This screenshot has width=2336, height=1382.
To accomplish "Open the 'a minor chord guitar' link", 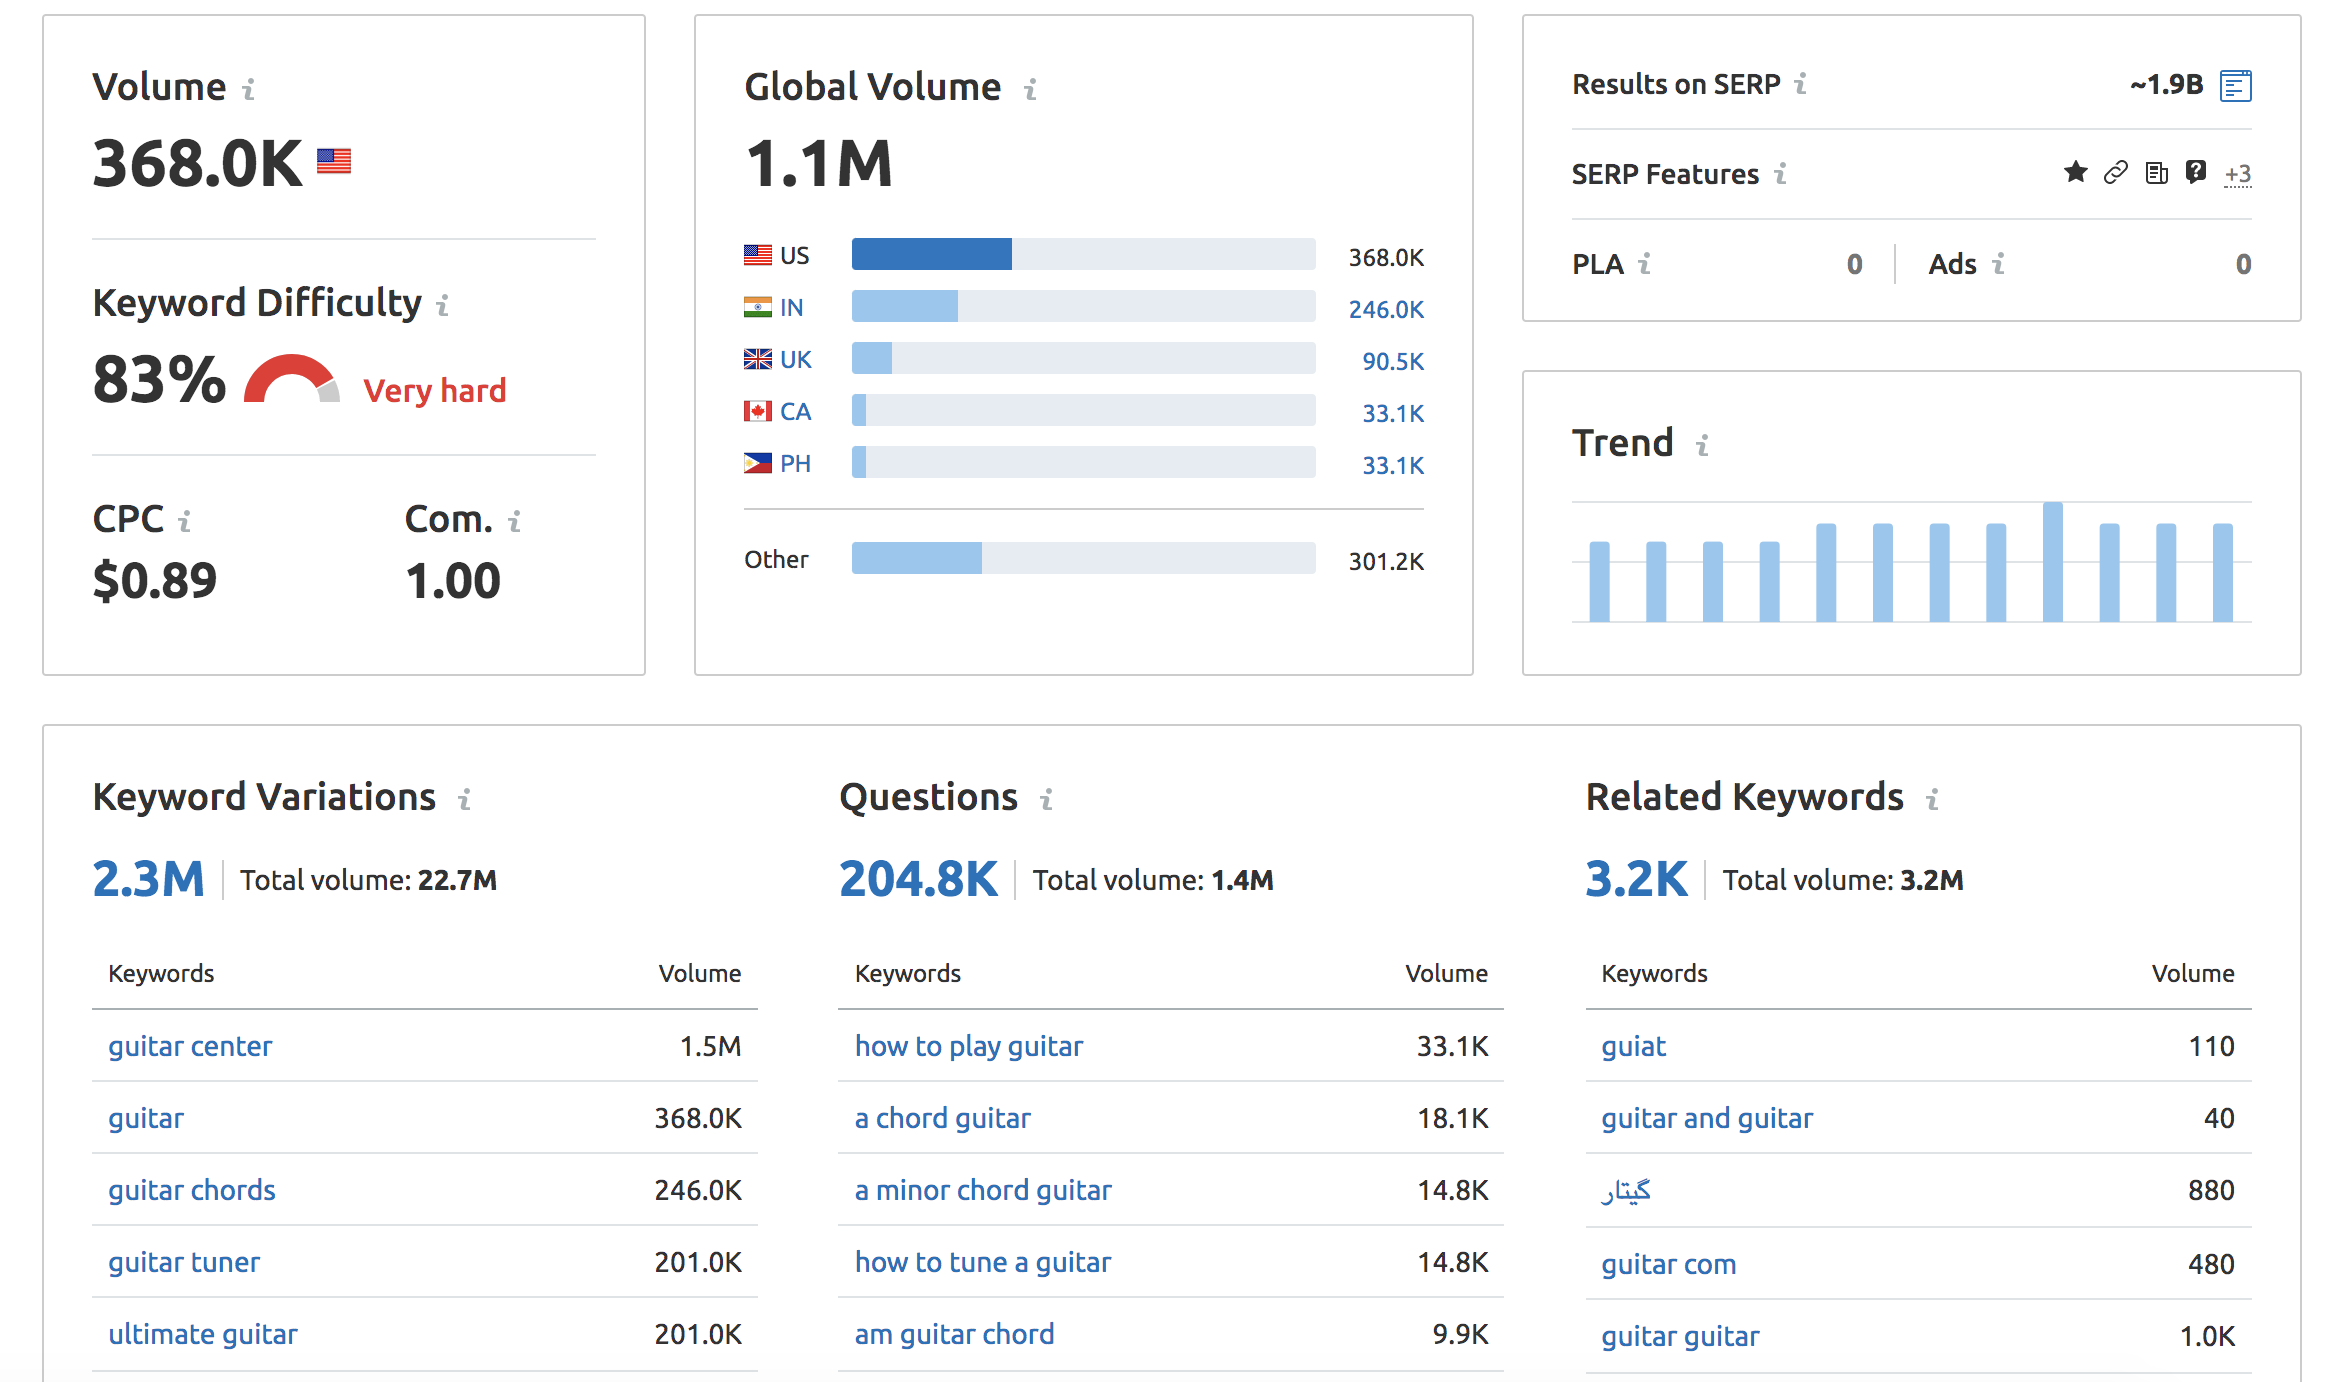I will tap(983, 1190).
